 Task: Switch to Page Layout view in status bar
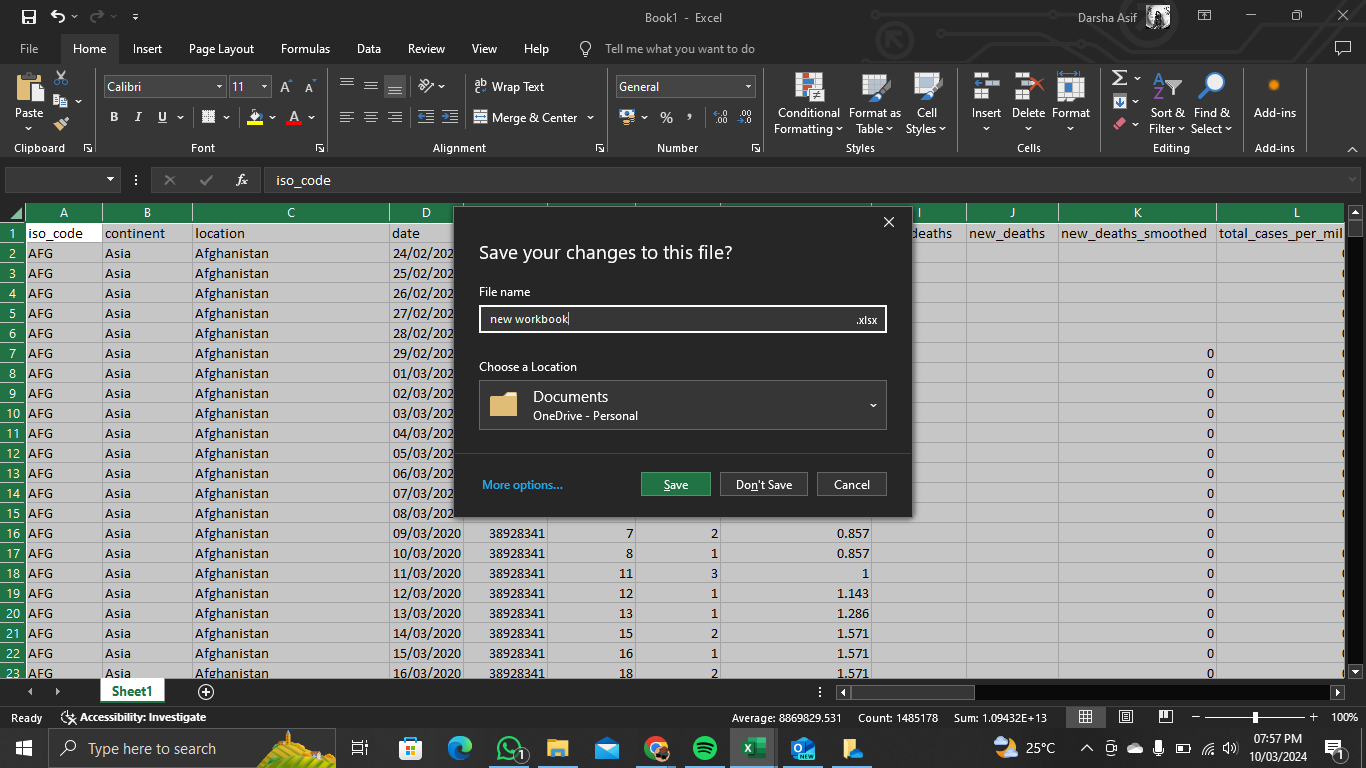1125,717
